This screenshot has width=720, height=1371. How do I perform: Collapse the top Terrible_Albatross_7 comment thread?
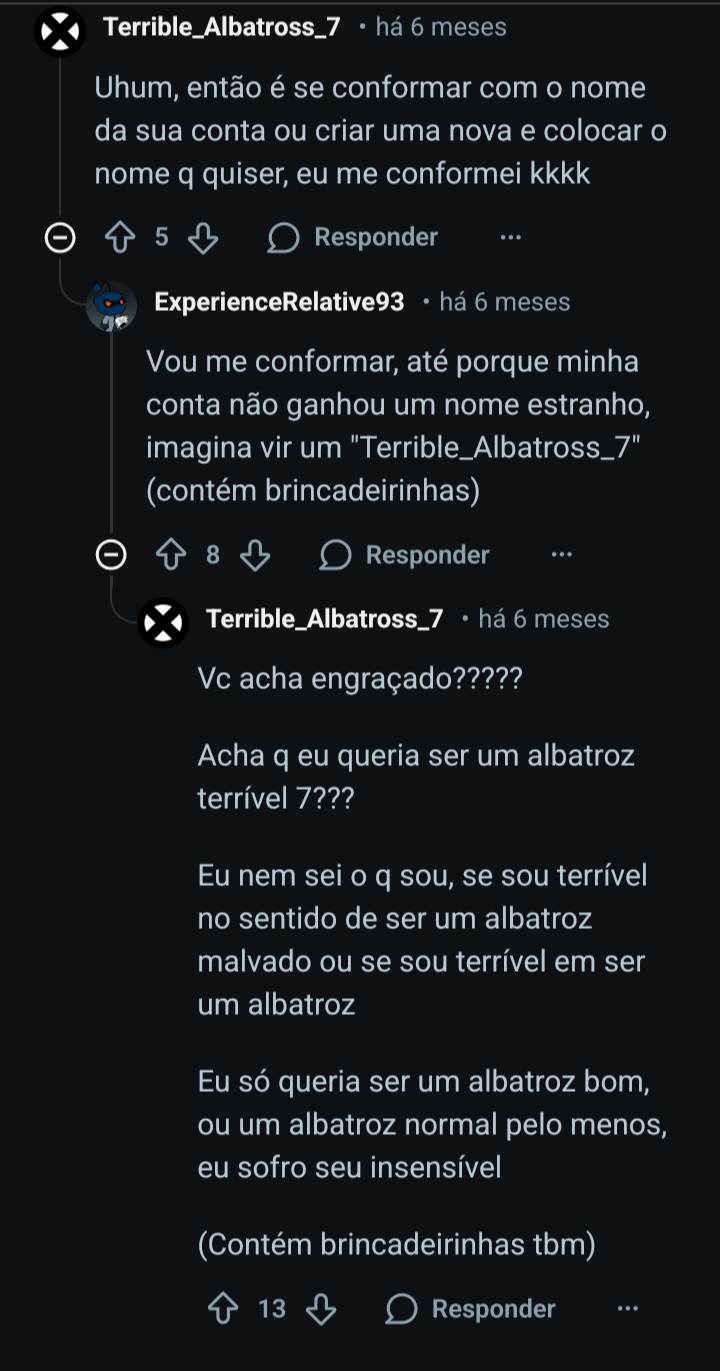tap(61, 238)
